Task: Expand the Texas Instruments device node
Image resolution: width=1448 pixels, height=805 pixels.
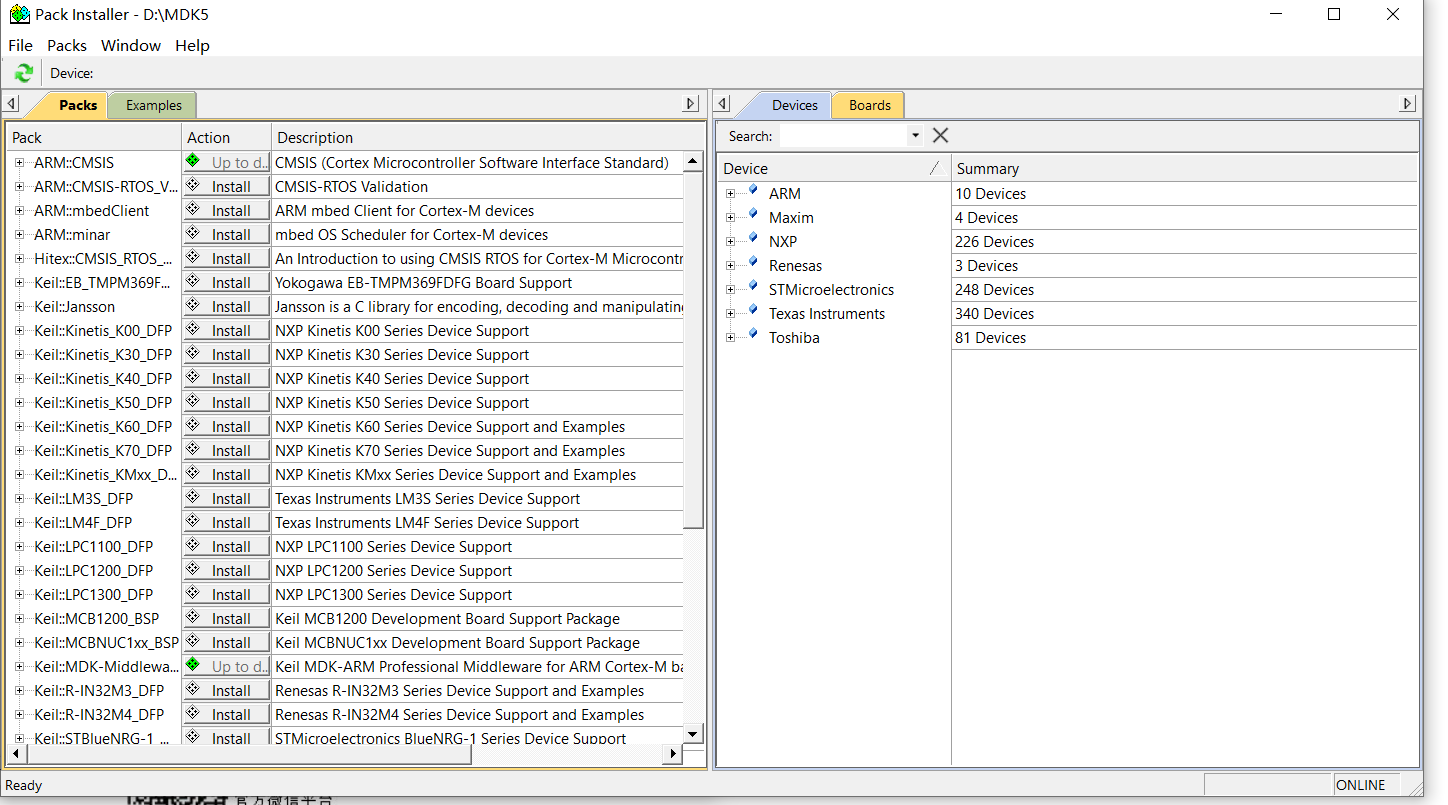Action: (x=730, y=313)
